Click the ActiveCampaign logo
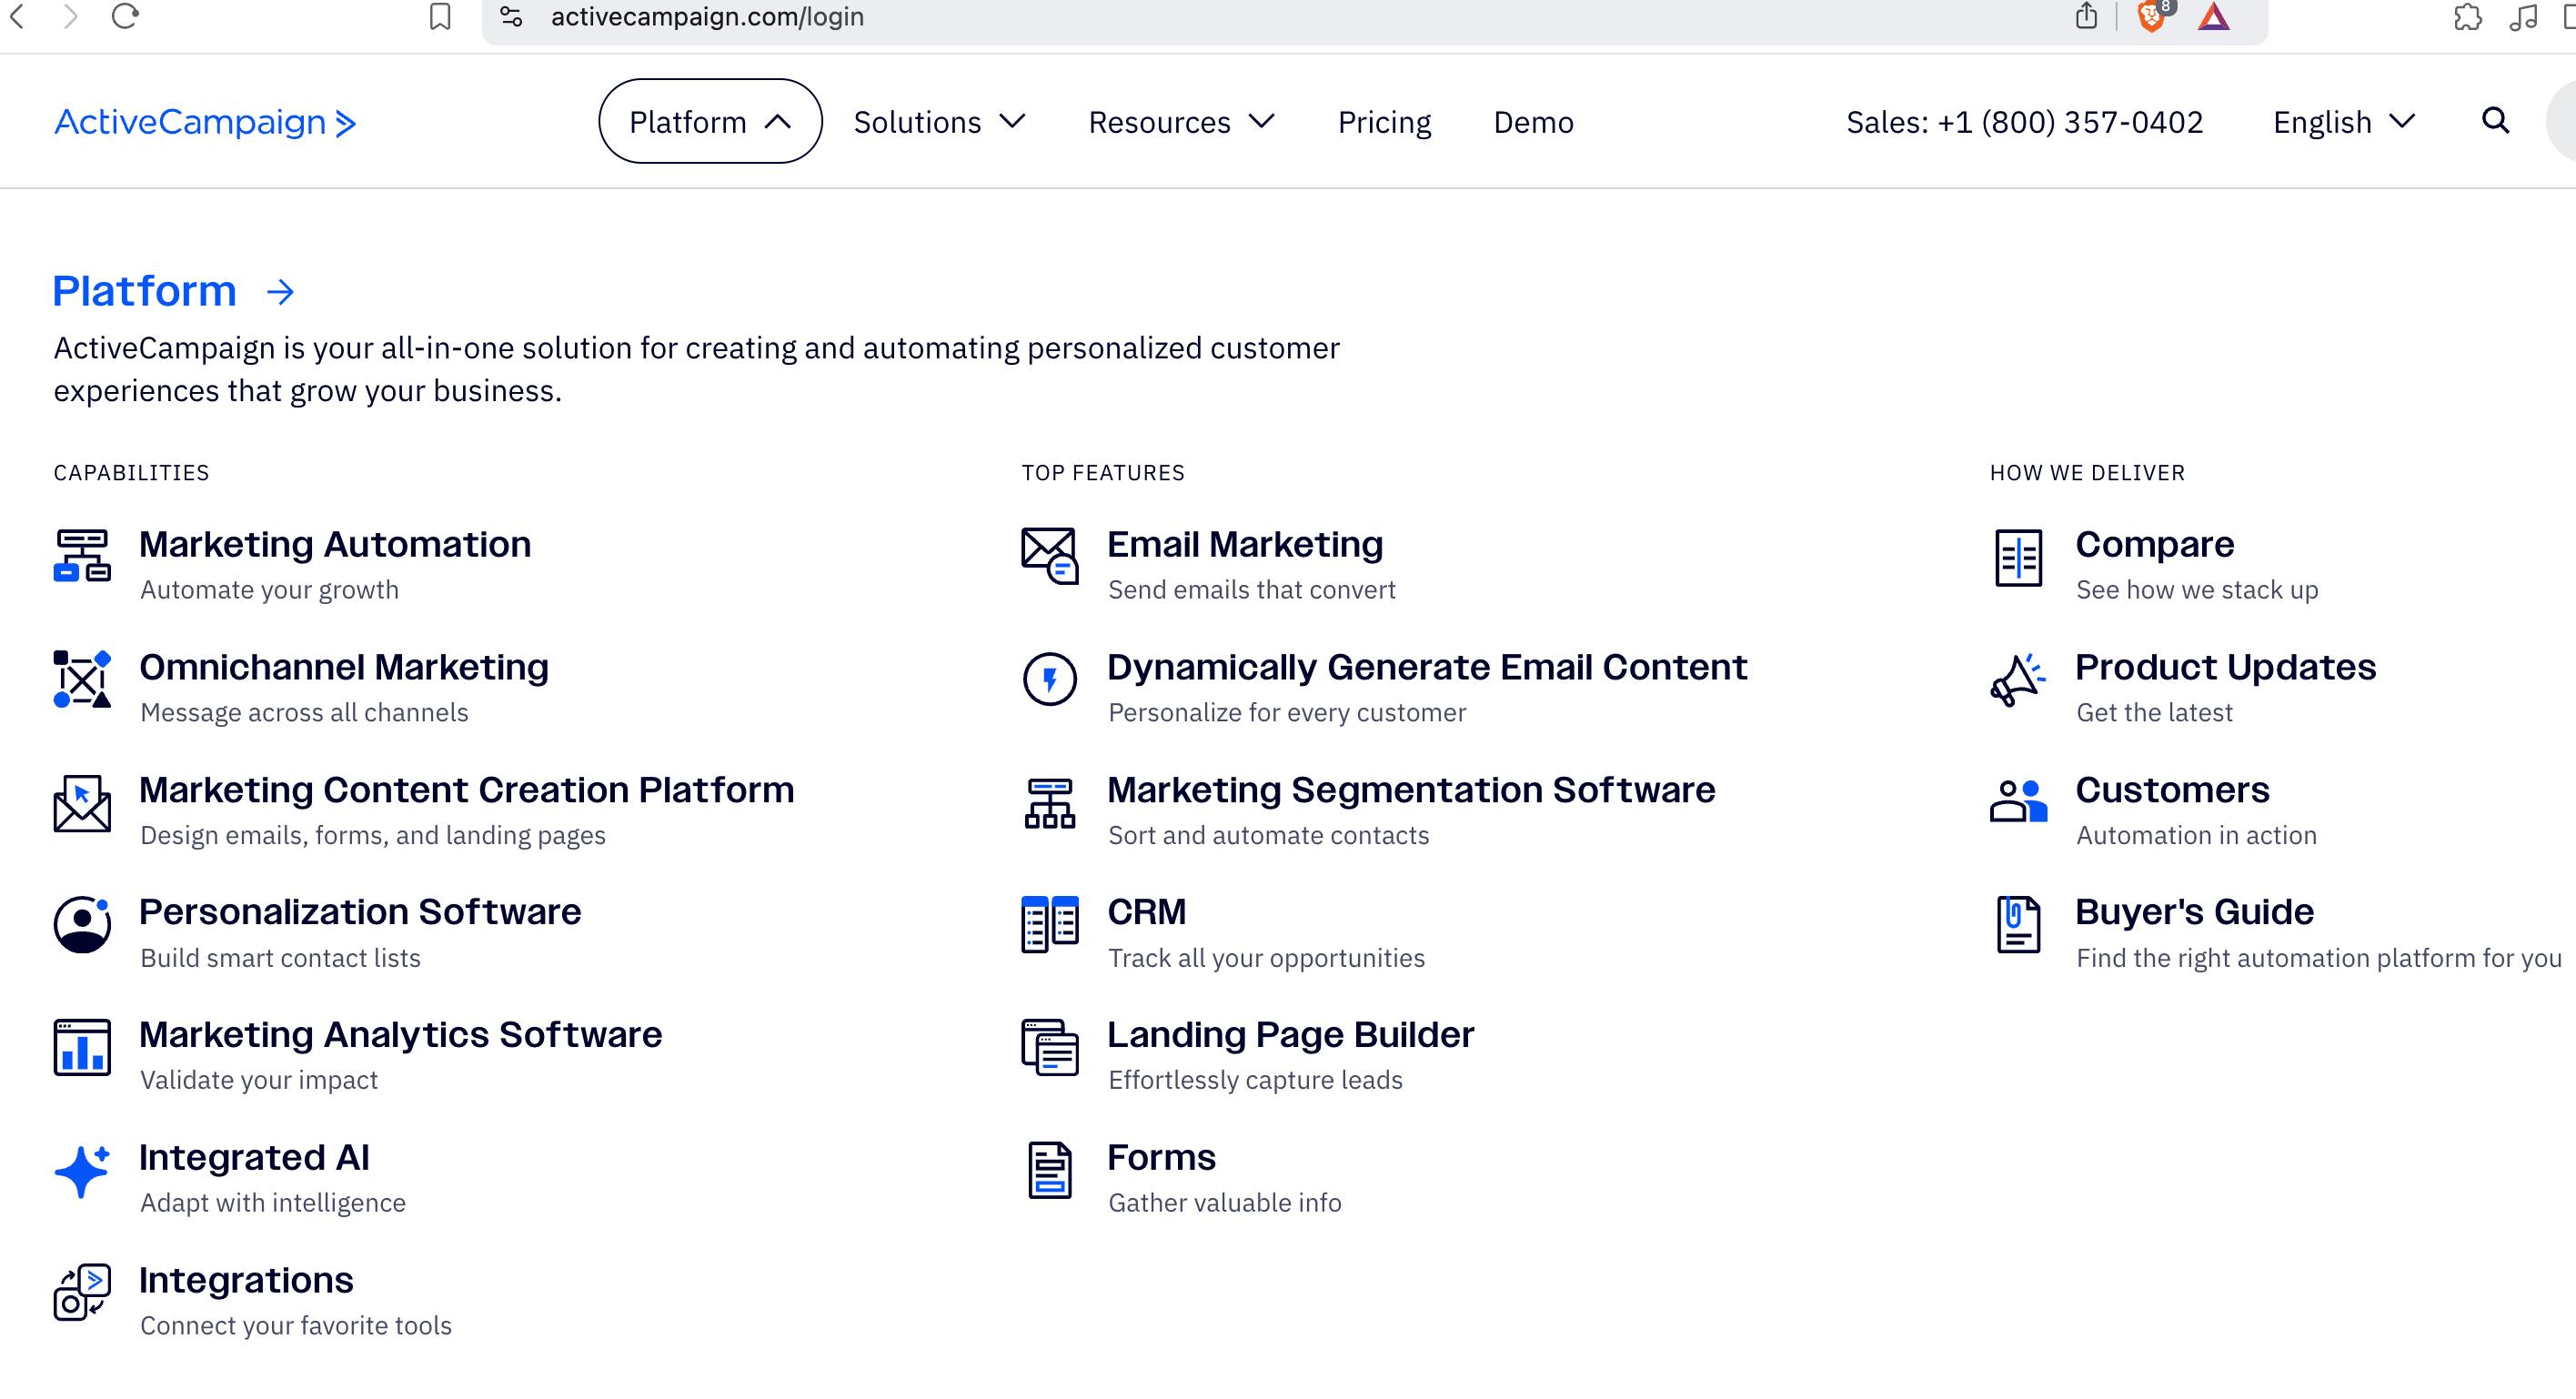 coord(205,121)
